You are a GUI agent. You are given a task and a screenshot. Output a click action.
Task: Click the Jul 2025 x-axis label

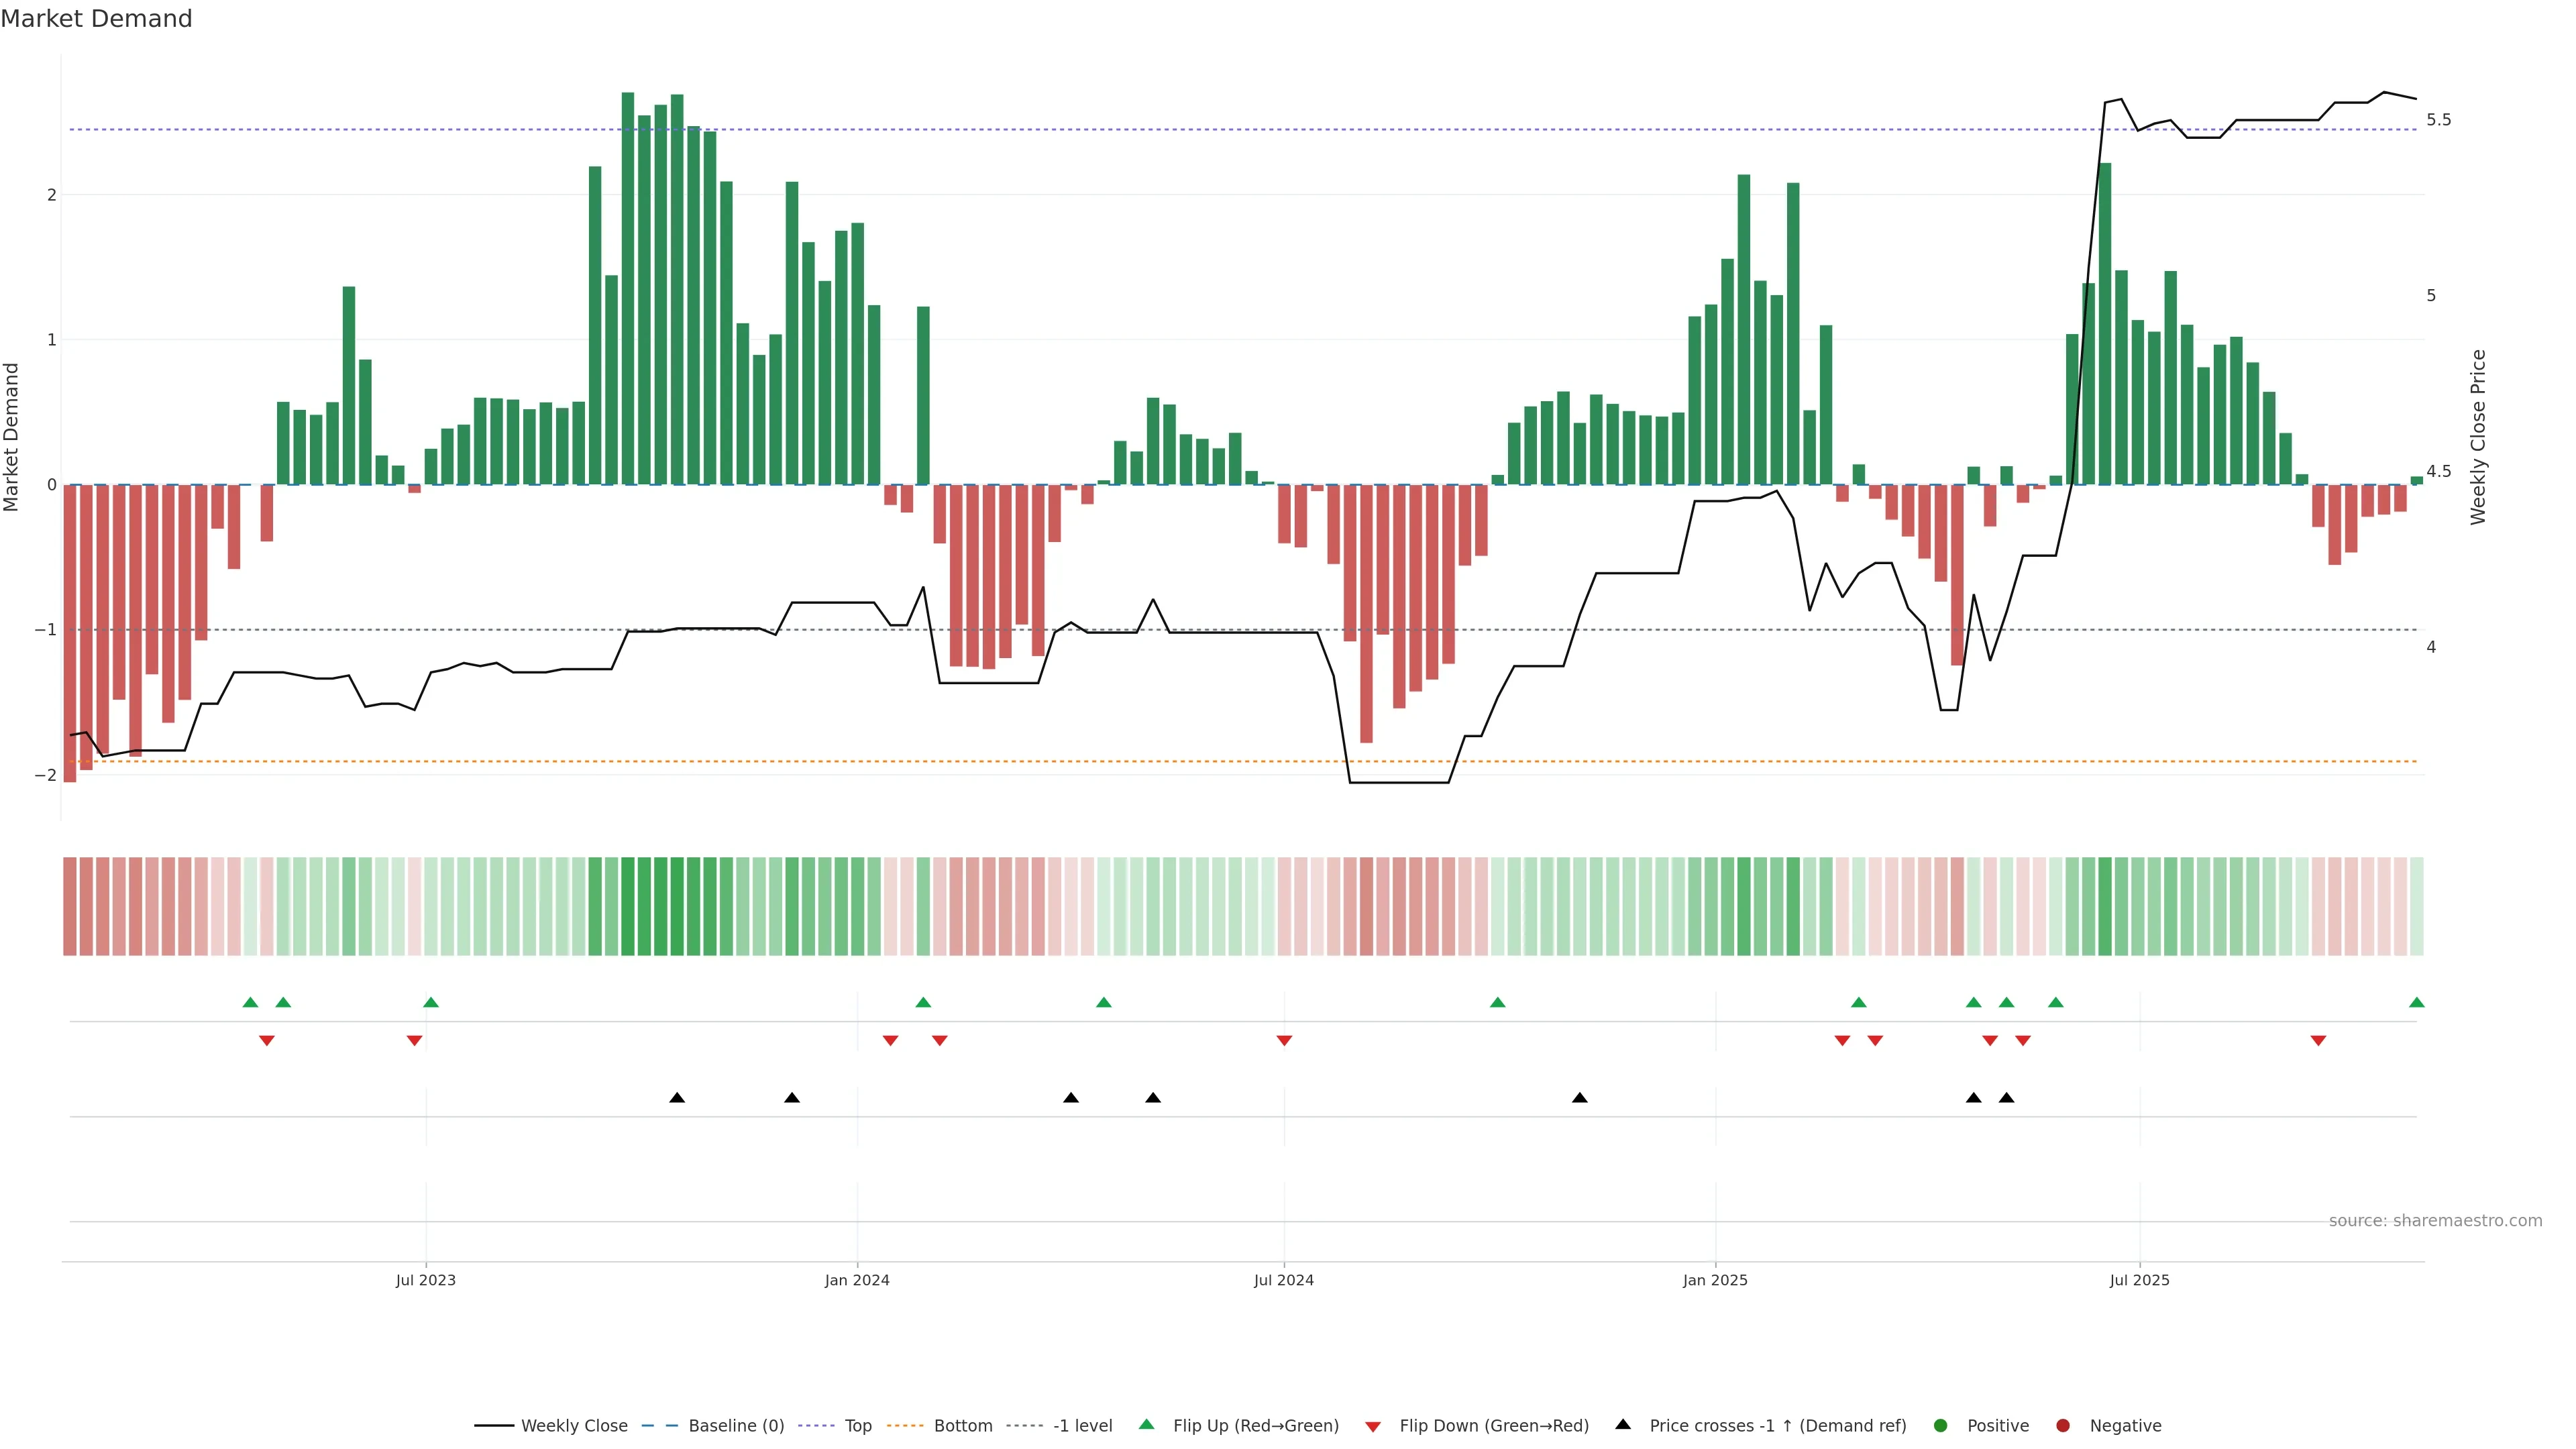coord(2139,1280)
